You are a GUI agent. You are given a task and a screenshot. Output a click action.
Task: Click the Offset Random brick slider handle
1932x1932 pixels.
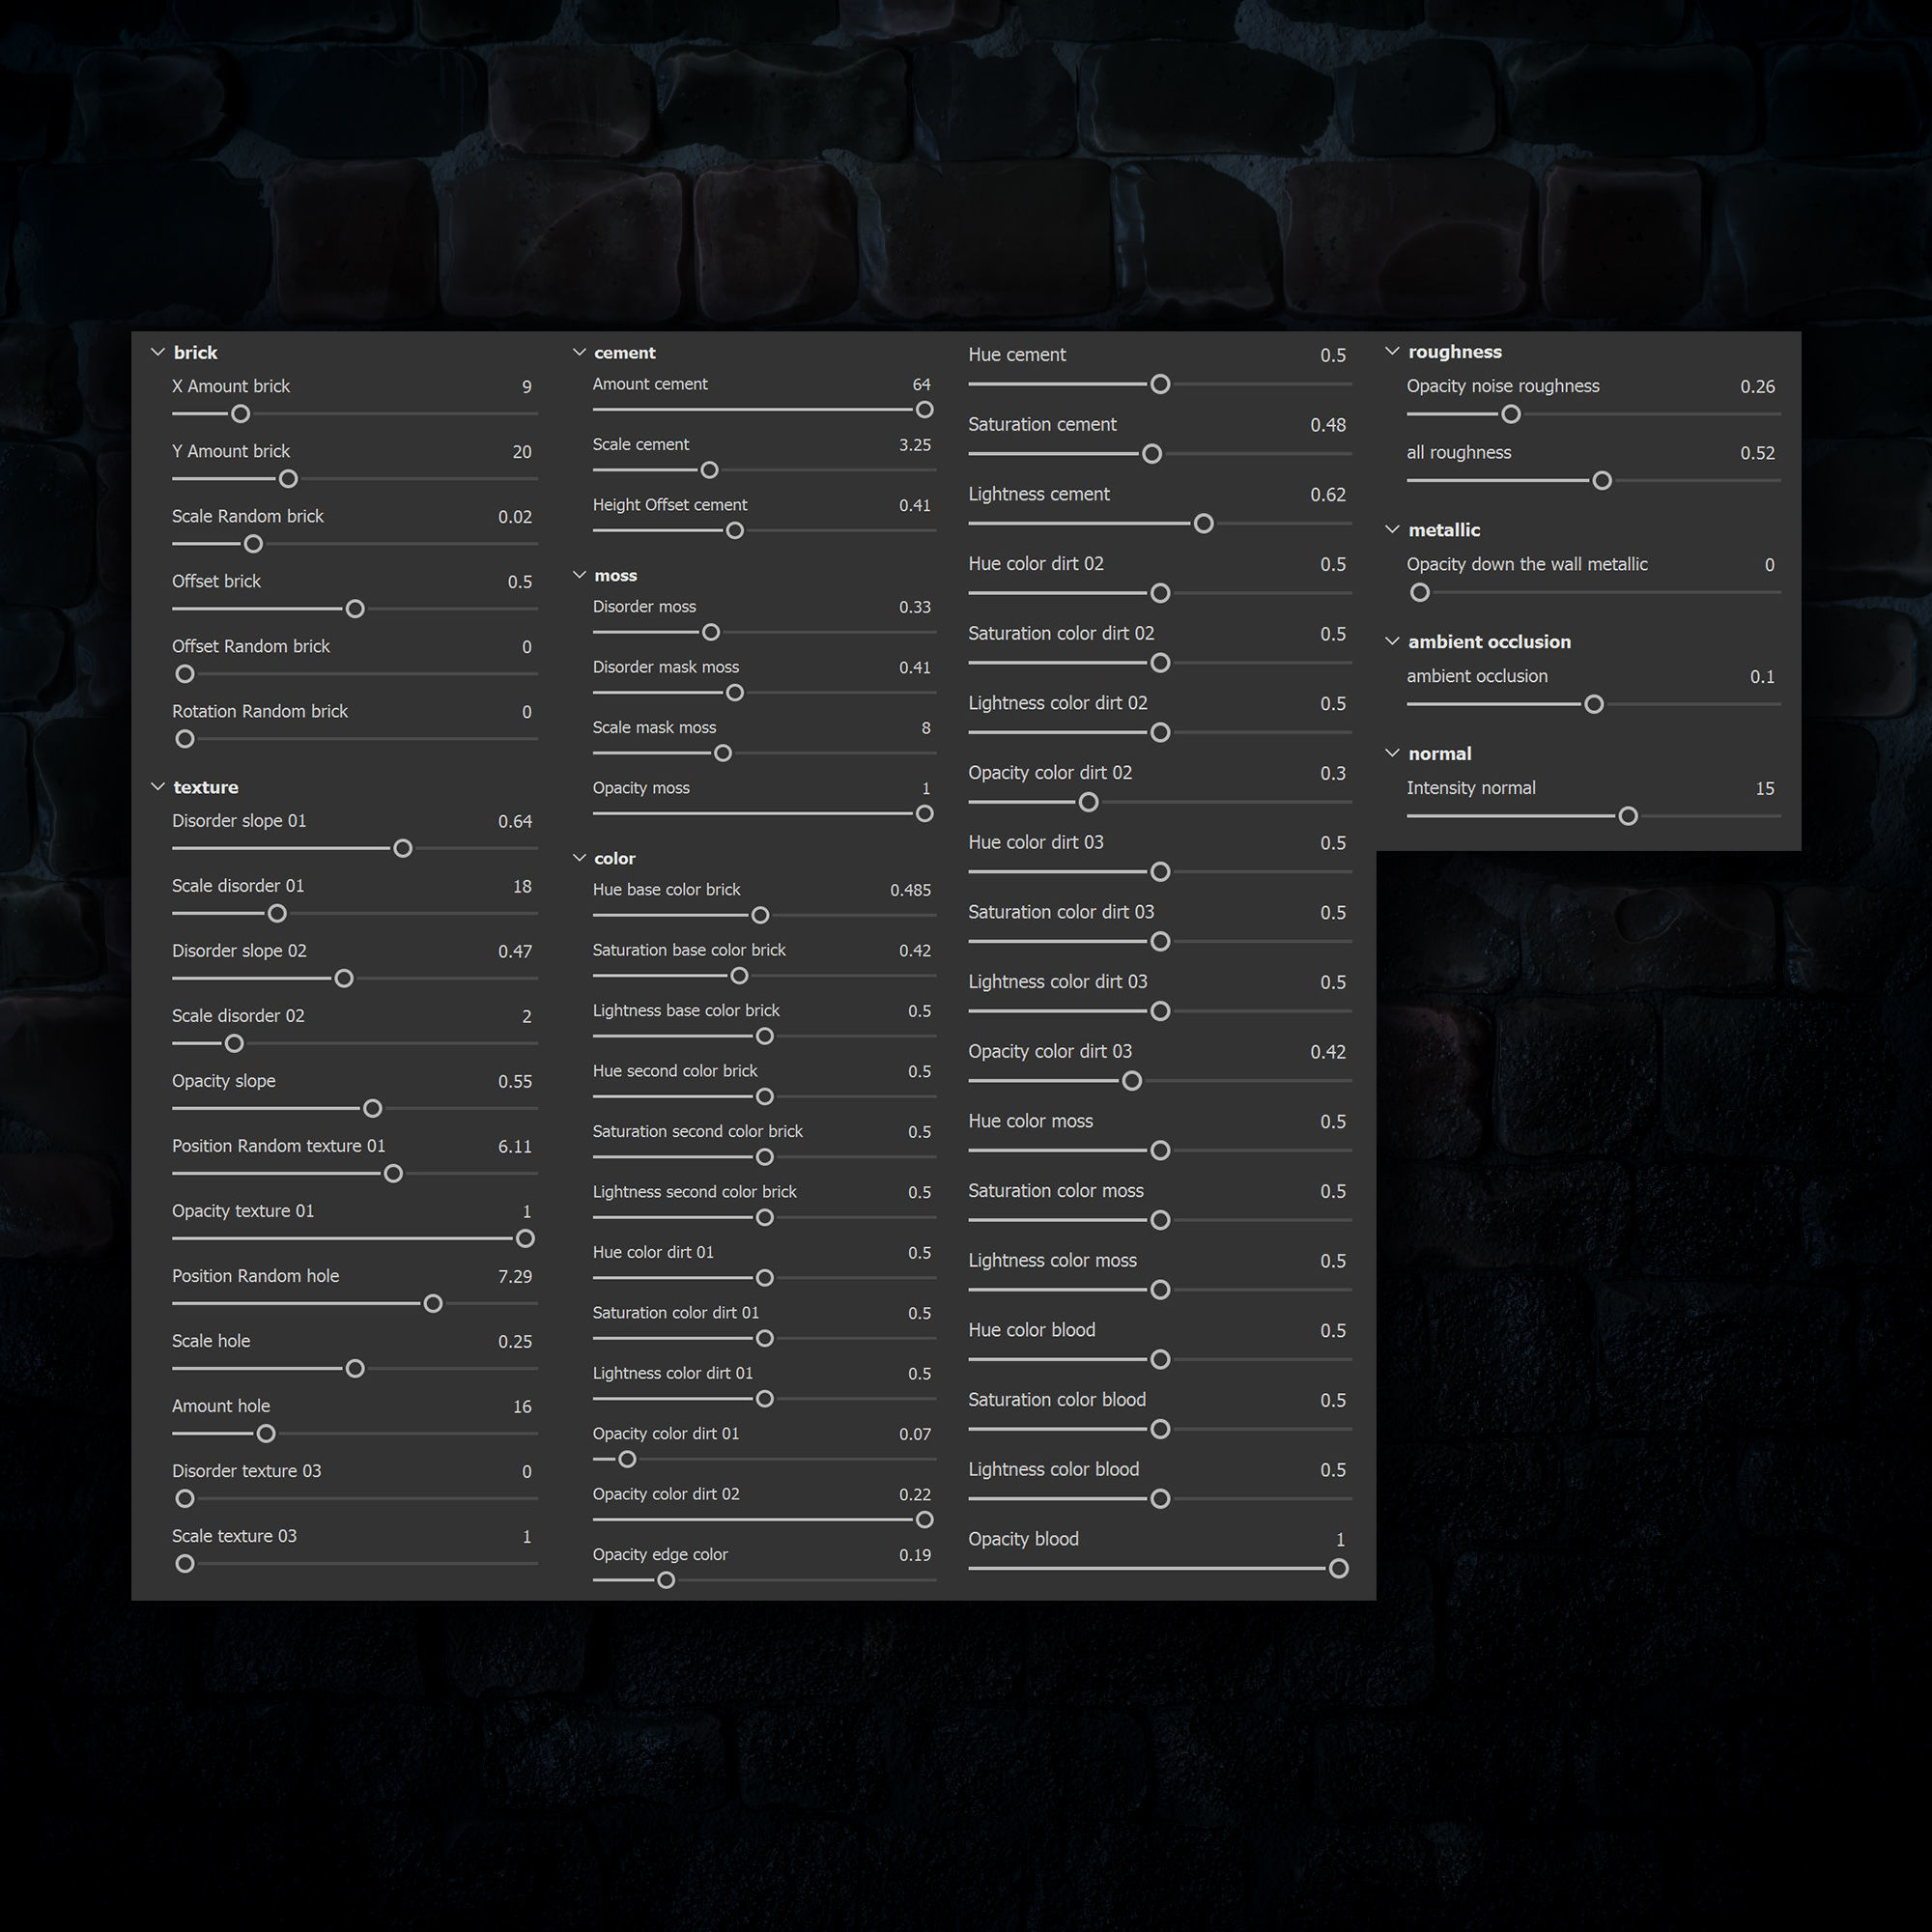point(185,674)
